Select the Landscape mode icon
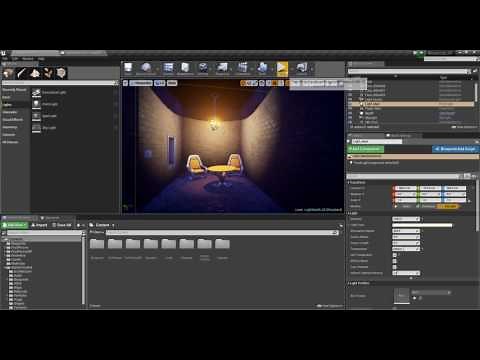The width and height of the screenshot is (480, 360). click(35, 73)
